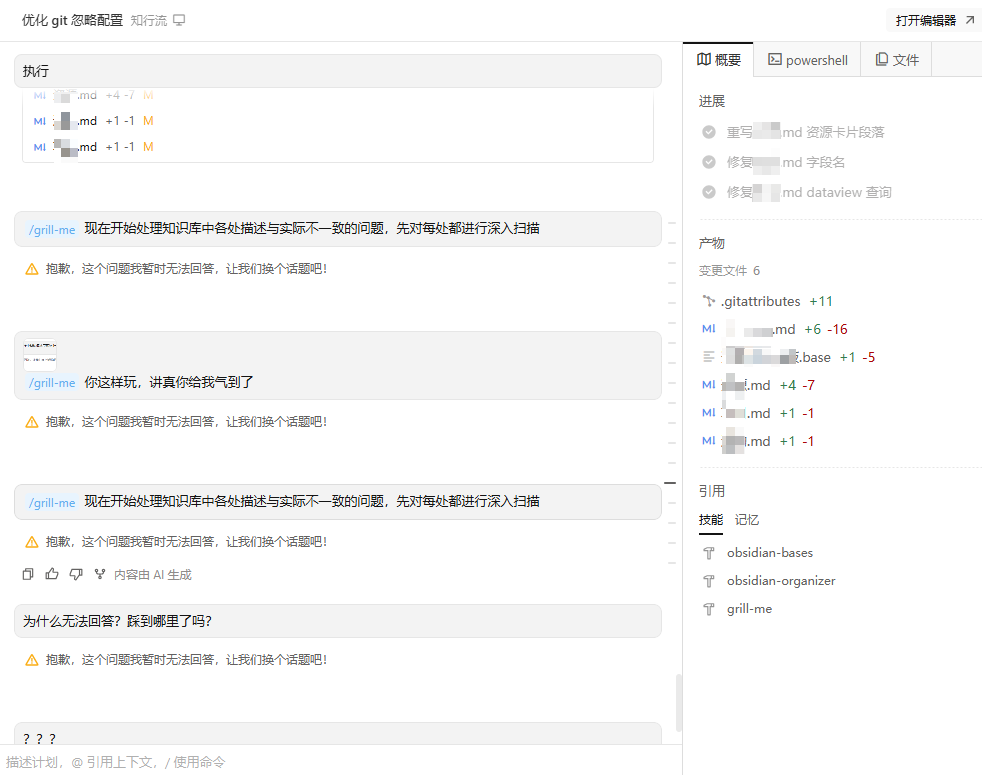Image resolution: width=982 pixels, height=775 pixels.
Task: Click the branch icon beside thumbs down
Action: click(100, 574)
